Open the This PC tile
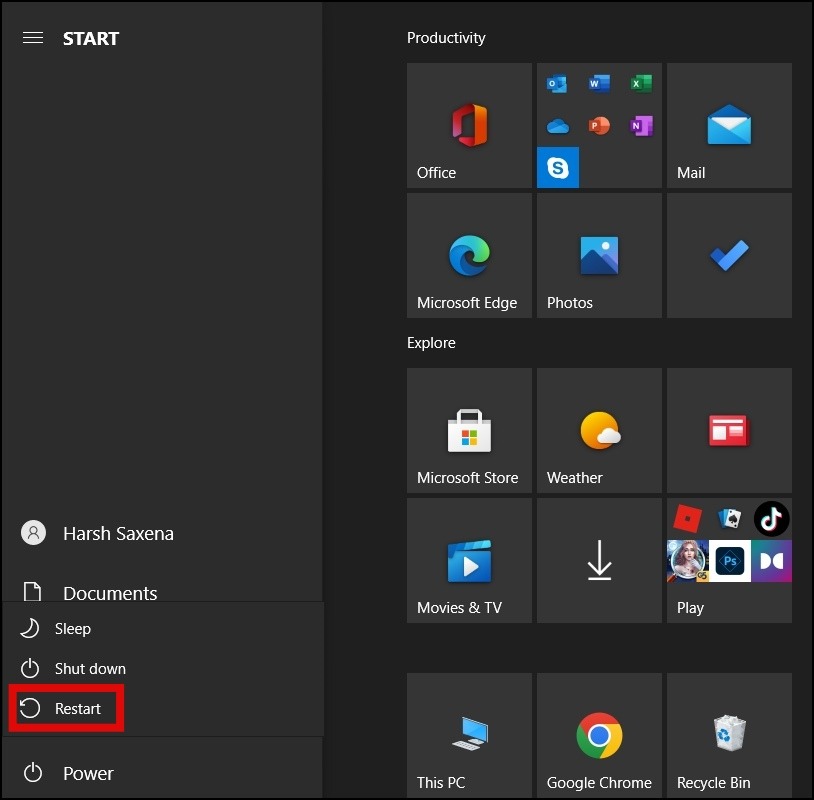The width and height of the screenshot is (814, 800). [469, 736]
